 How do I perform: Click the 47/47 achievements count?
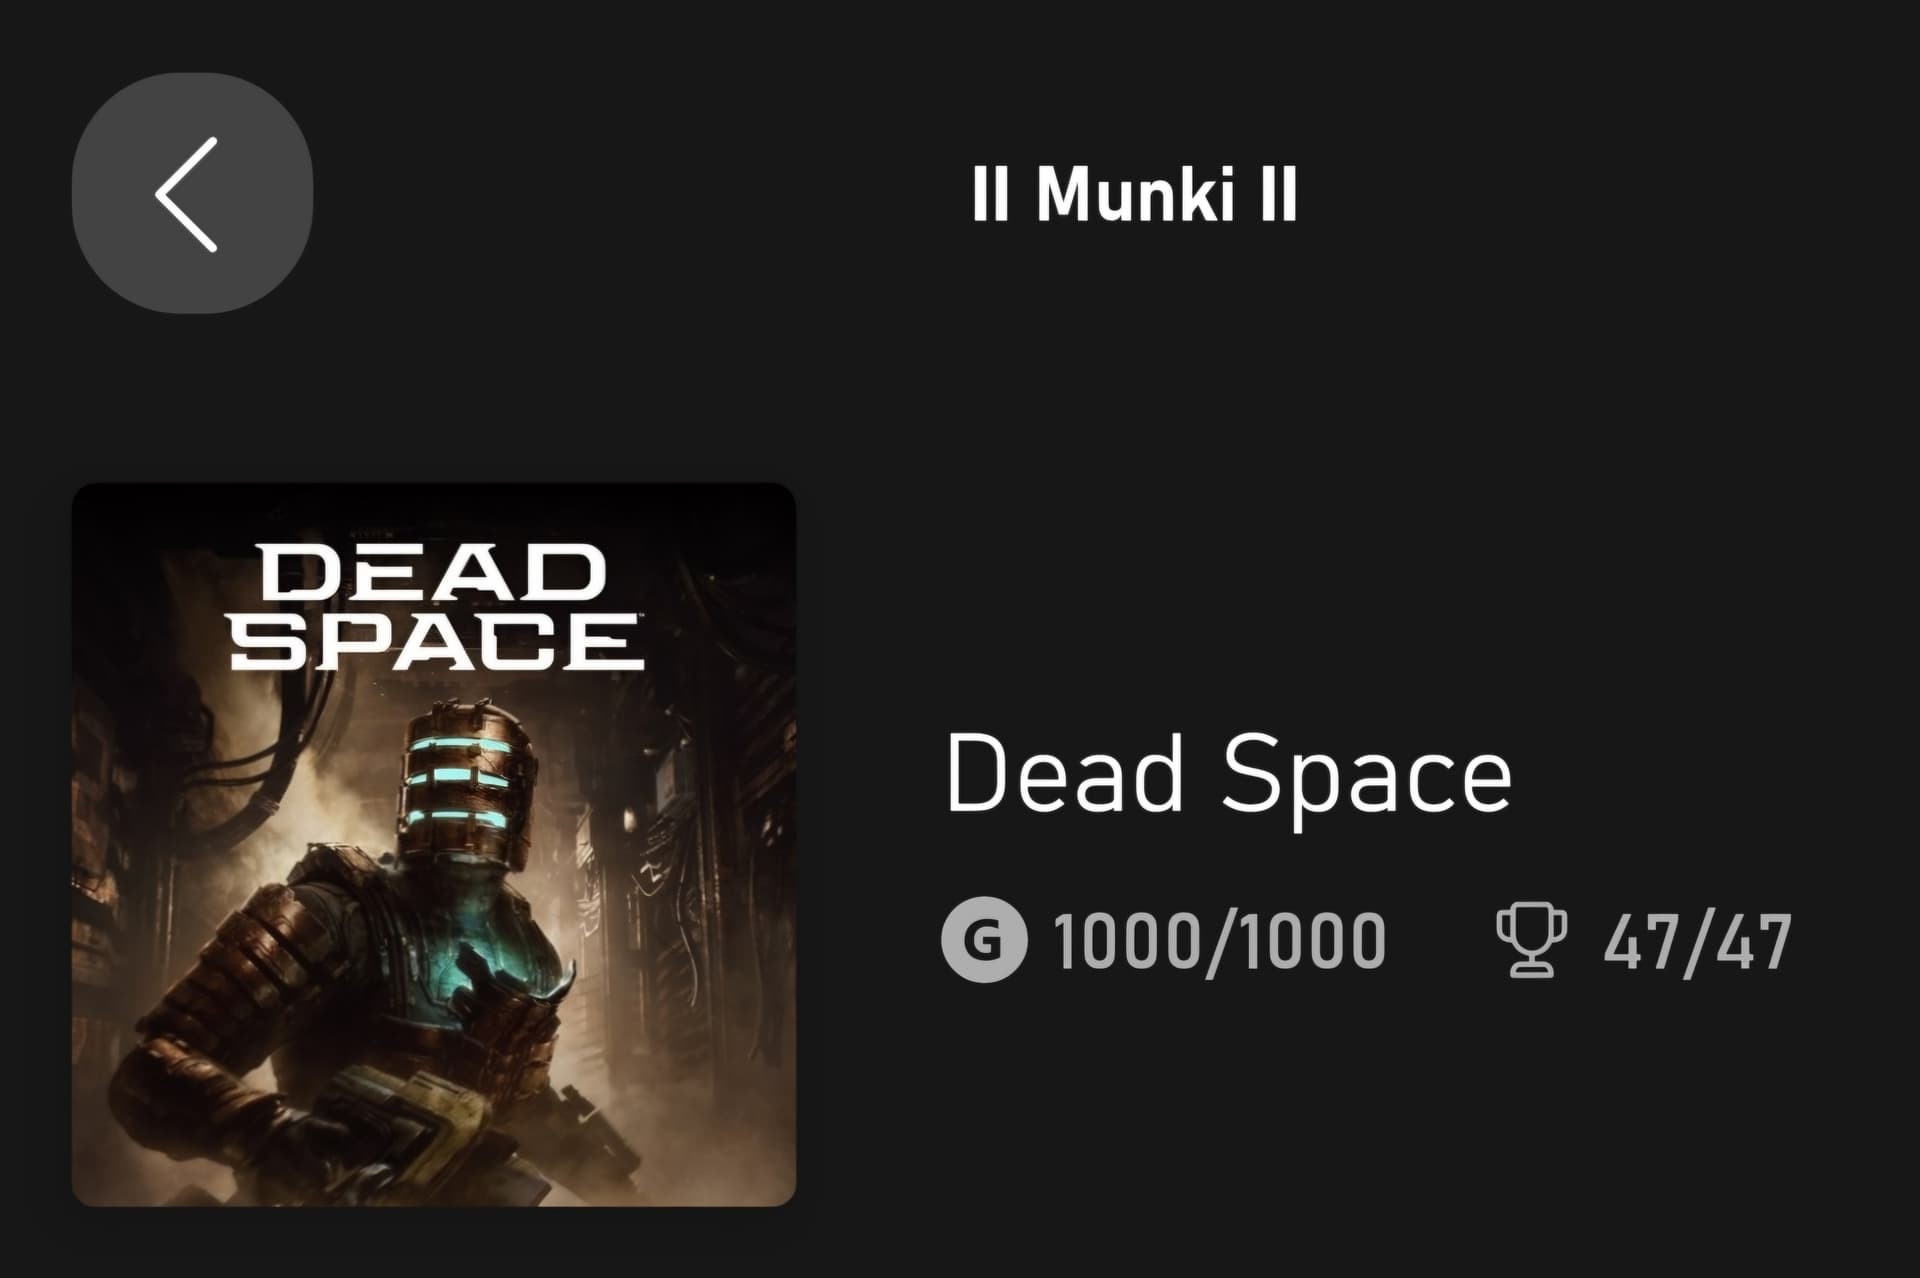(x=1696, y=942)
